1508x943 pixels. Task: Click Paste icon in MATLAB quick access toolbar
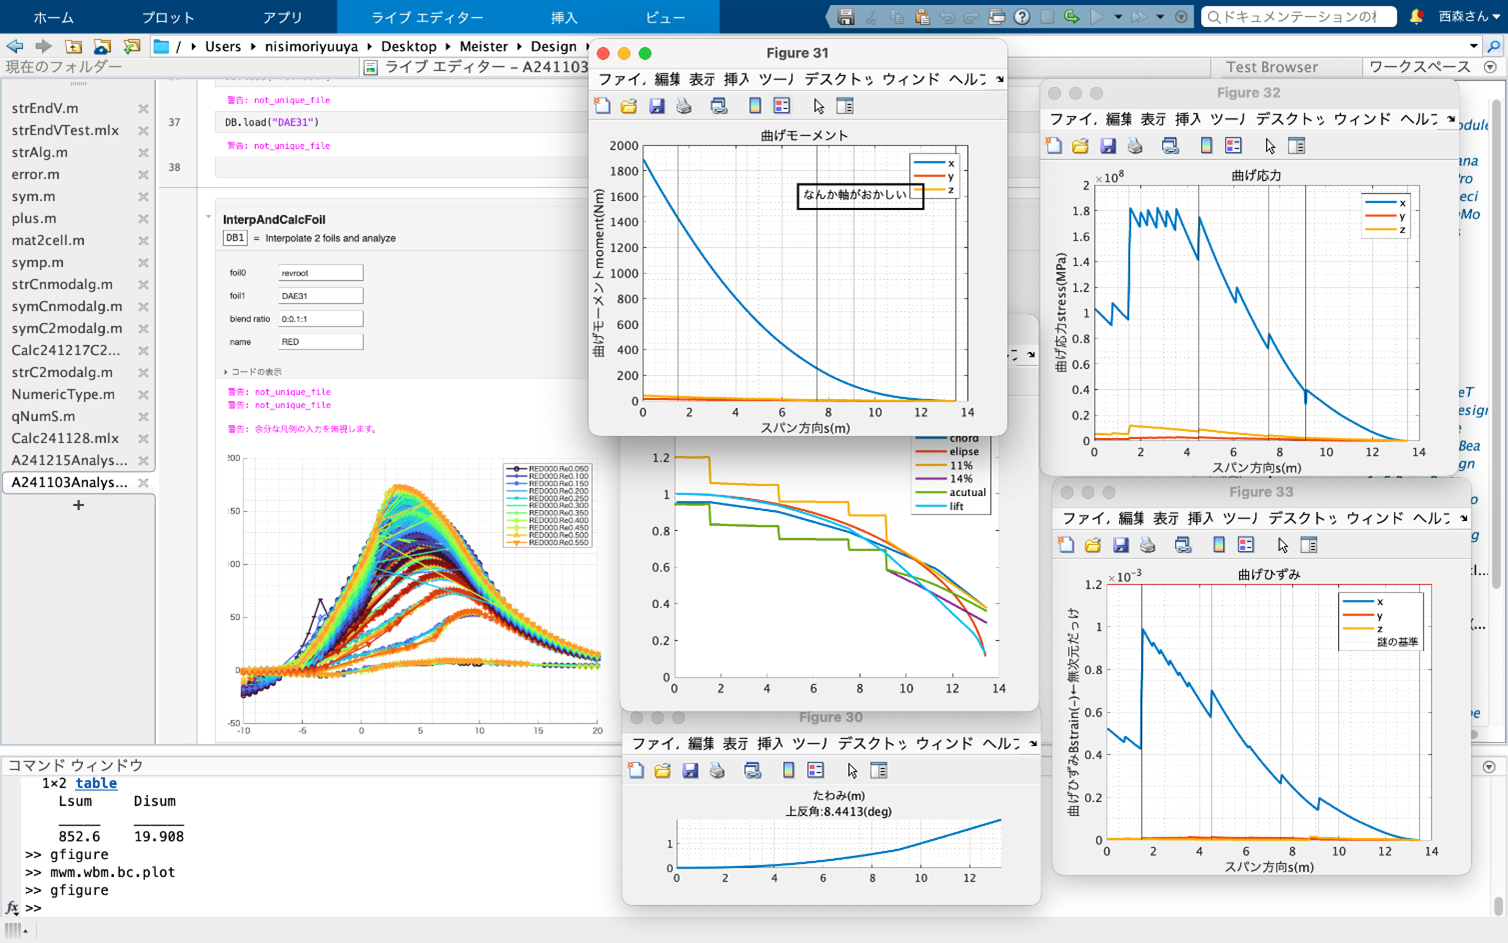click(922, 17)
